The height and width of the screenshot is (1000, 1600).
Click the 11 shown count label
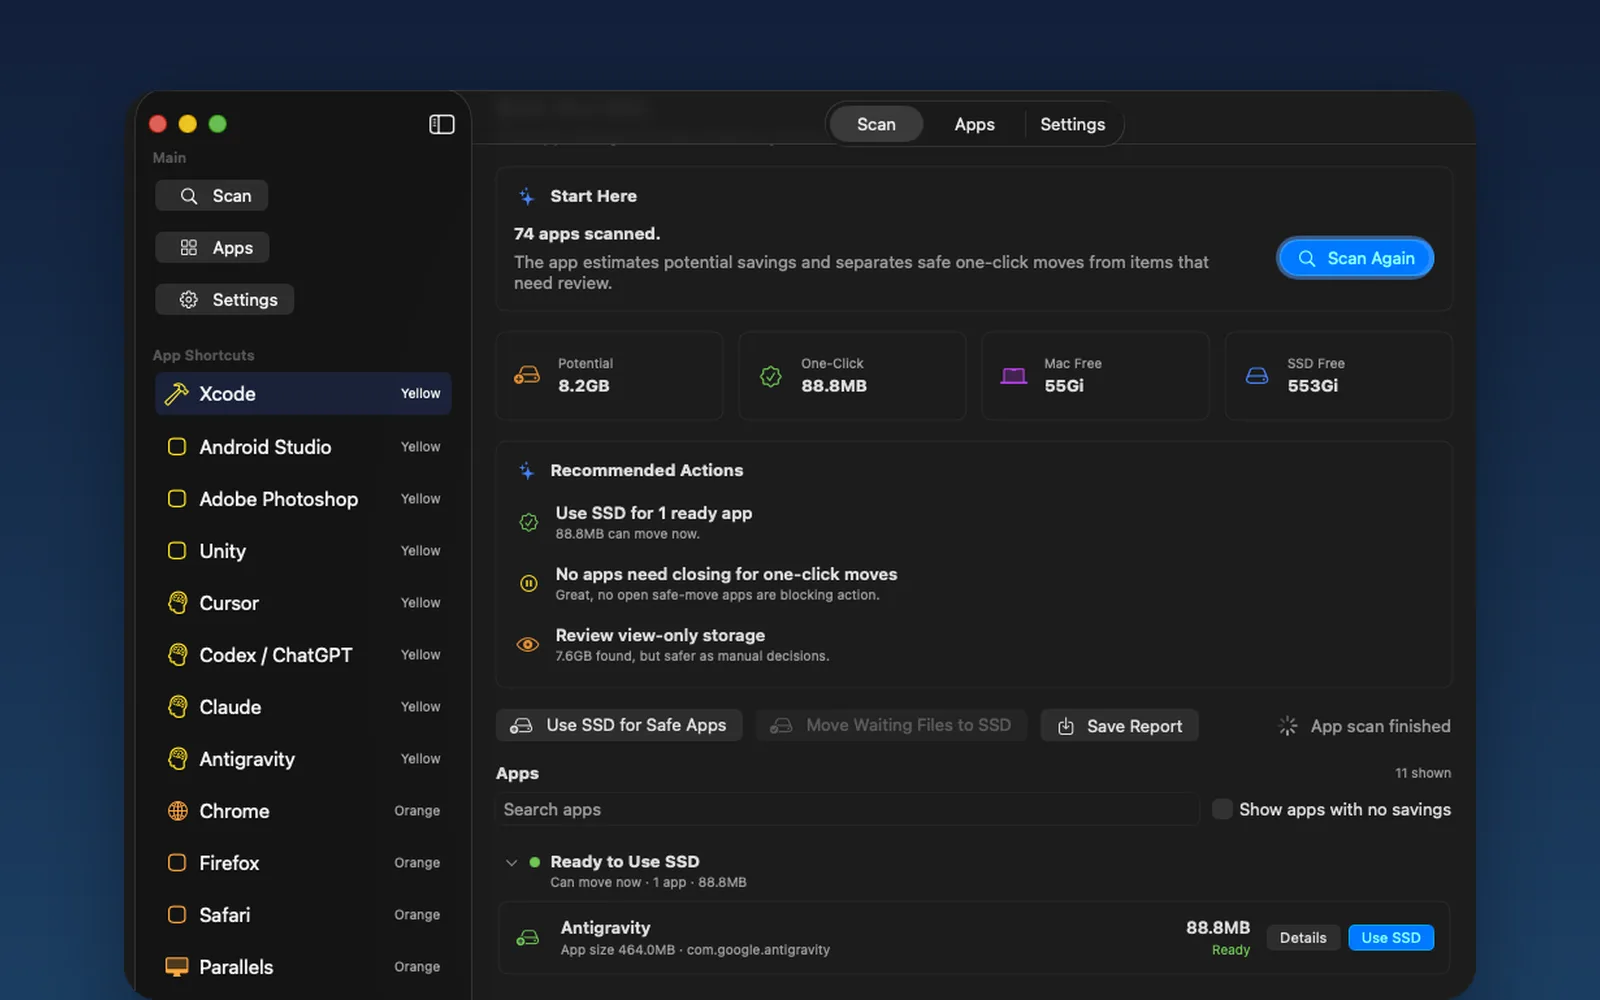[1423, 773]
